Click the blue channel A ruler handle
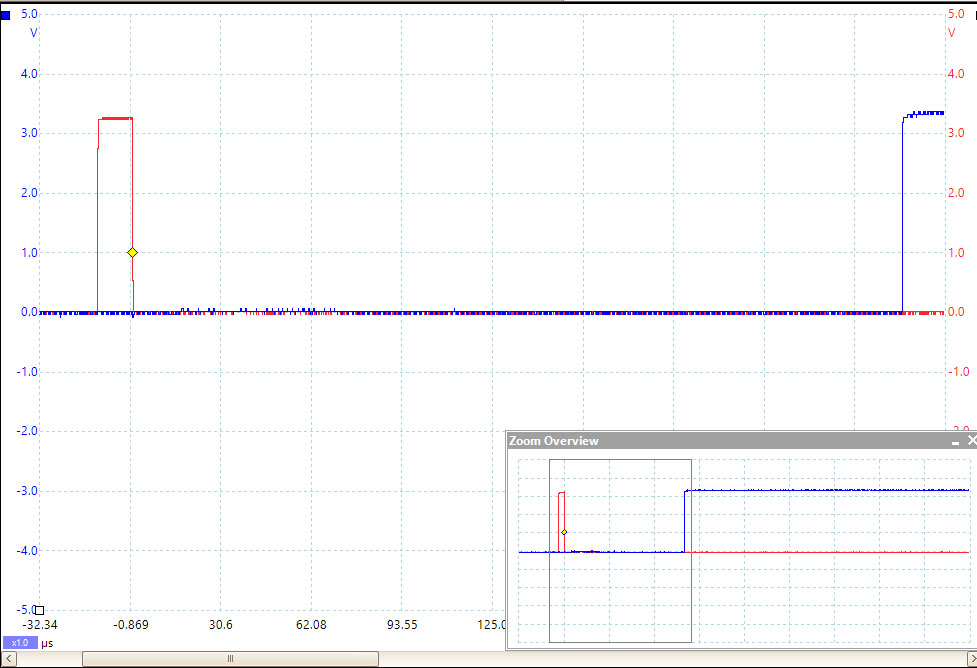The height and width of the screenshot is (668, 977). pyautogui.click(x=6, y=15)
